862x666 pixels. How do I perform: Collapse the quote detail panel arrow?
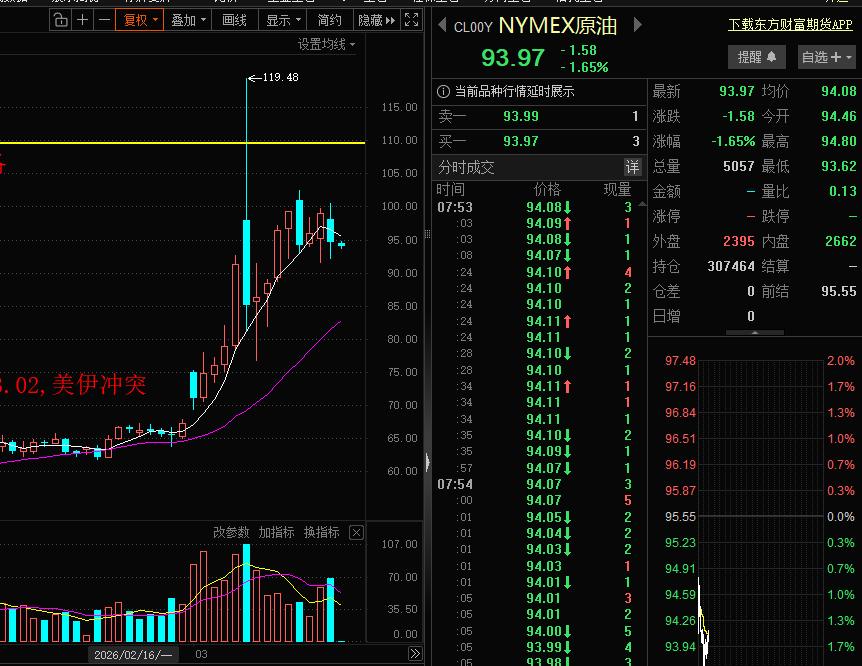pyautogui.click(x=755, y=332)
